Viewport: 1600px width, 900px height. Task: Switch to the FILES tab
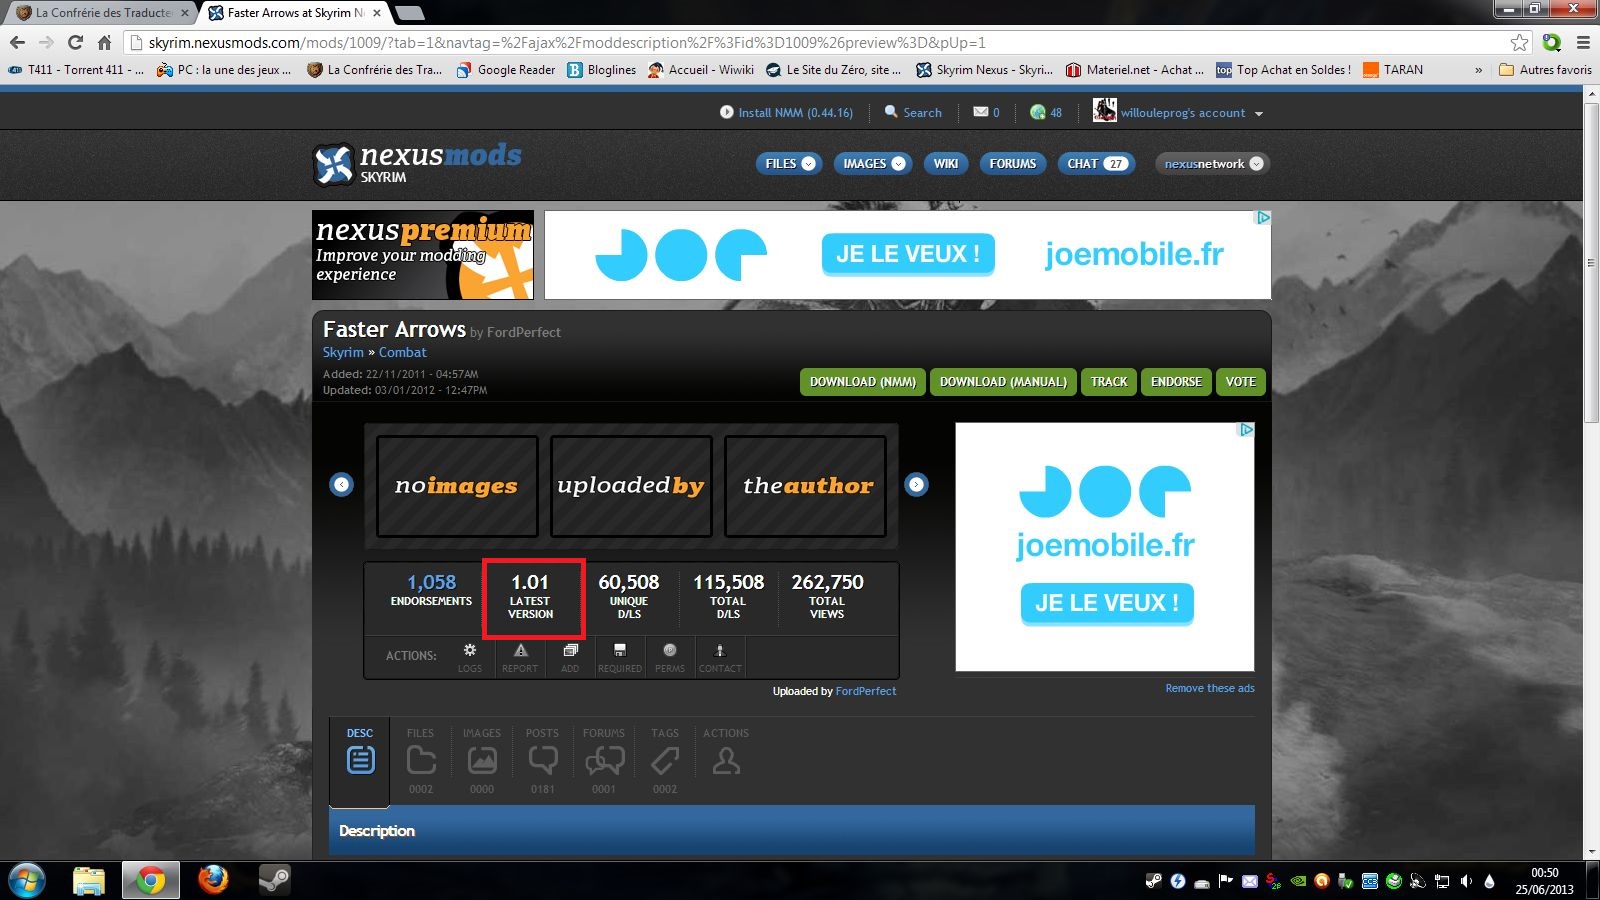pyautogui.click(x=421, y=761)
